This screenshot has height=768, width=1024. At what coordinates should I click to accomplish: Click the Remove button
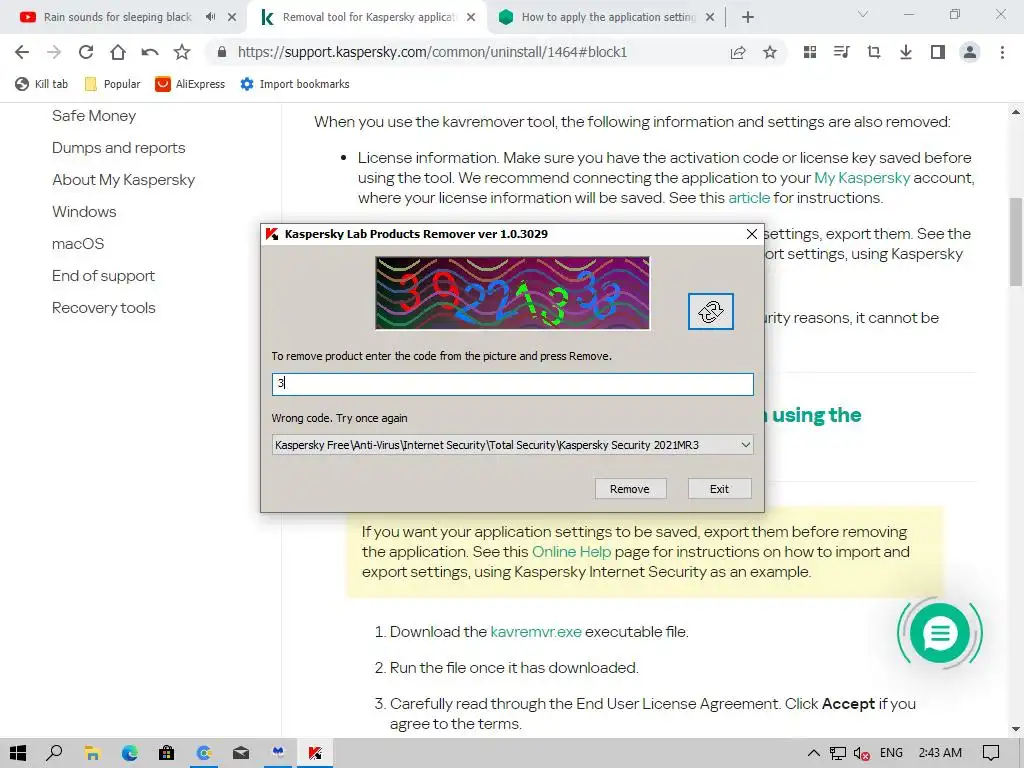[x=630, y=488]
